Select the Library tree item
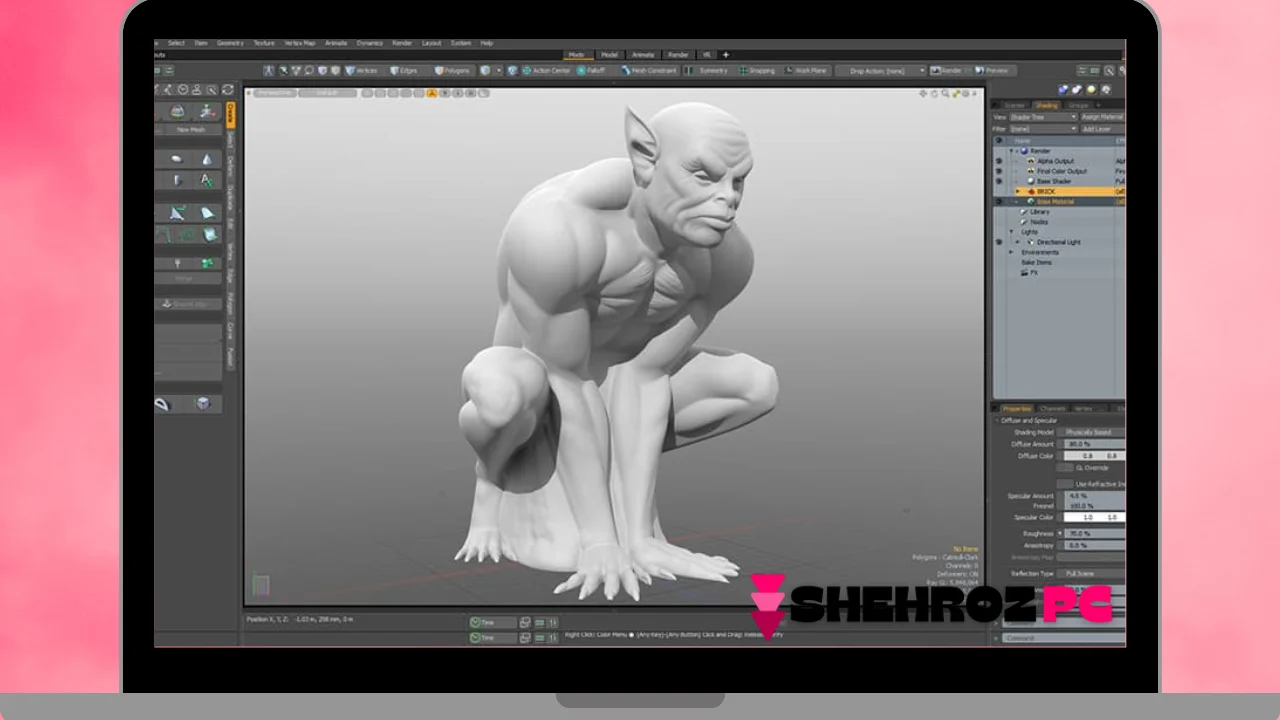This screenshot has width=1280, height=720. pyautogui.click(x=1039, y=212)
